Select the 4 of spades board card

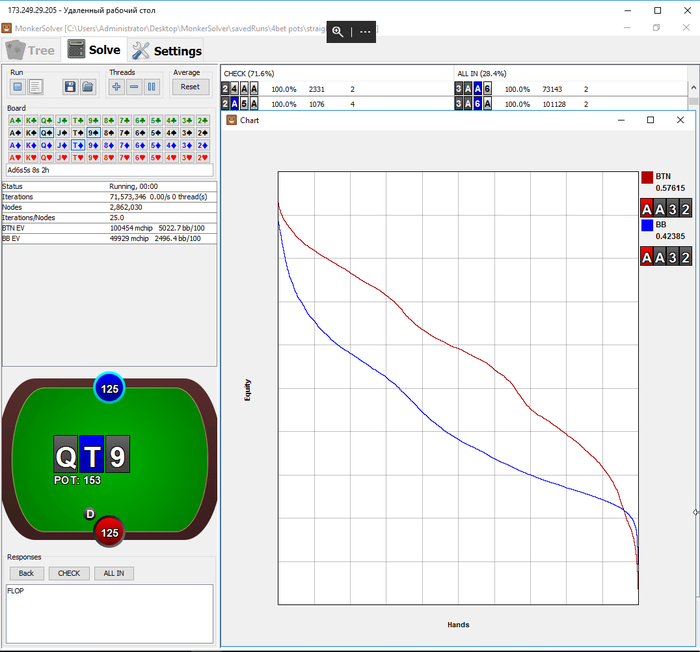pyautogui.click(x=171, y=133)
